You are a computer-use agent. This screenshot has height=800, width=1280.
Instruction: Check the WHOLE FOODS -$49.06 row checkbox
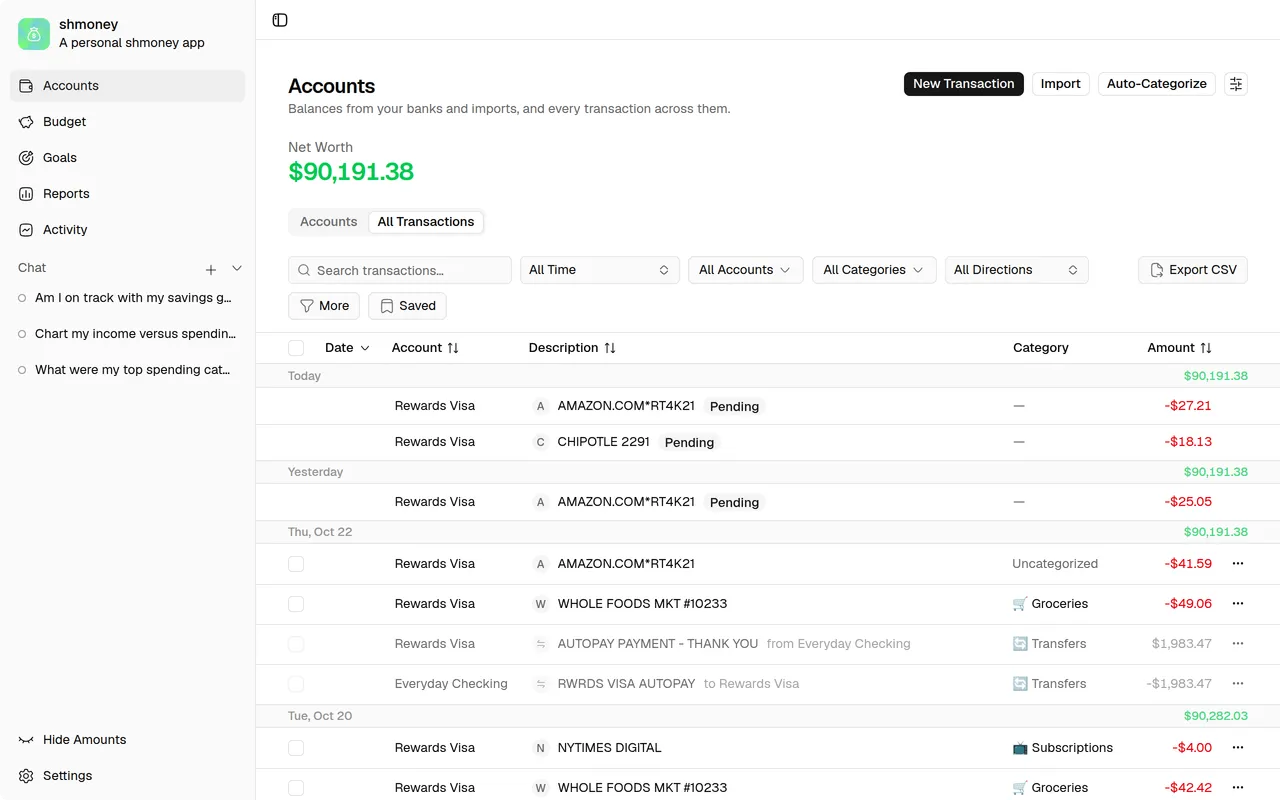[296, 604]
